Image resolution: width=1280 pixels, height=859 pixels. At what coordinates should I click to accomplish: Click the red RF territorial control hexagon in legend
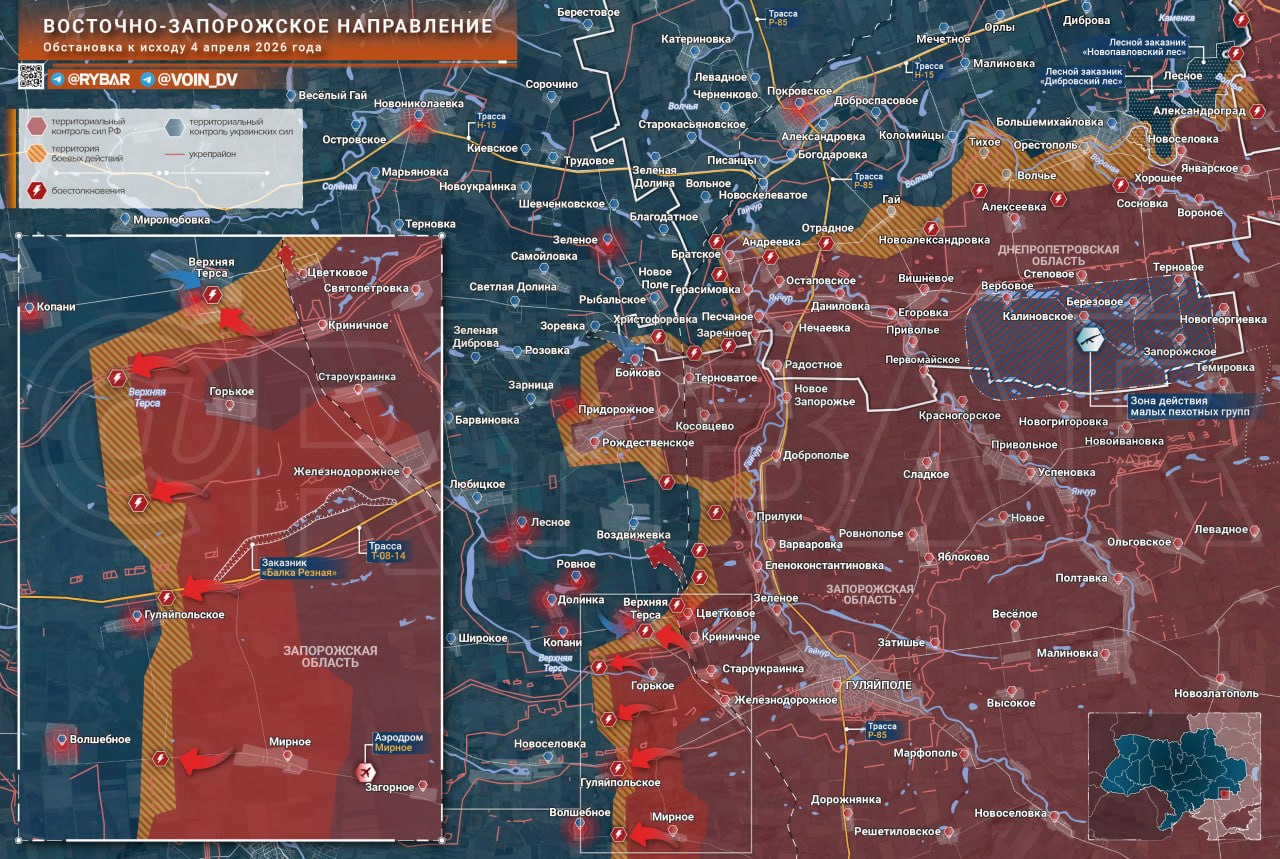(36, 127)
